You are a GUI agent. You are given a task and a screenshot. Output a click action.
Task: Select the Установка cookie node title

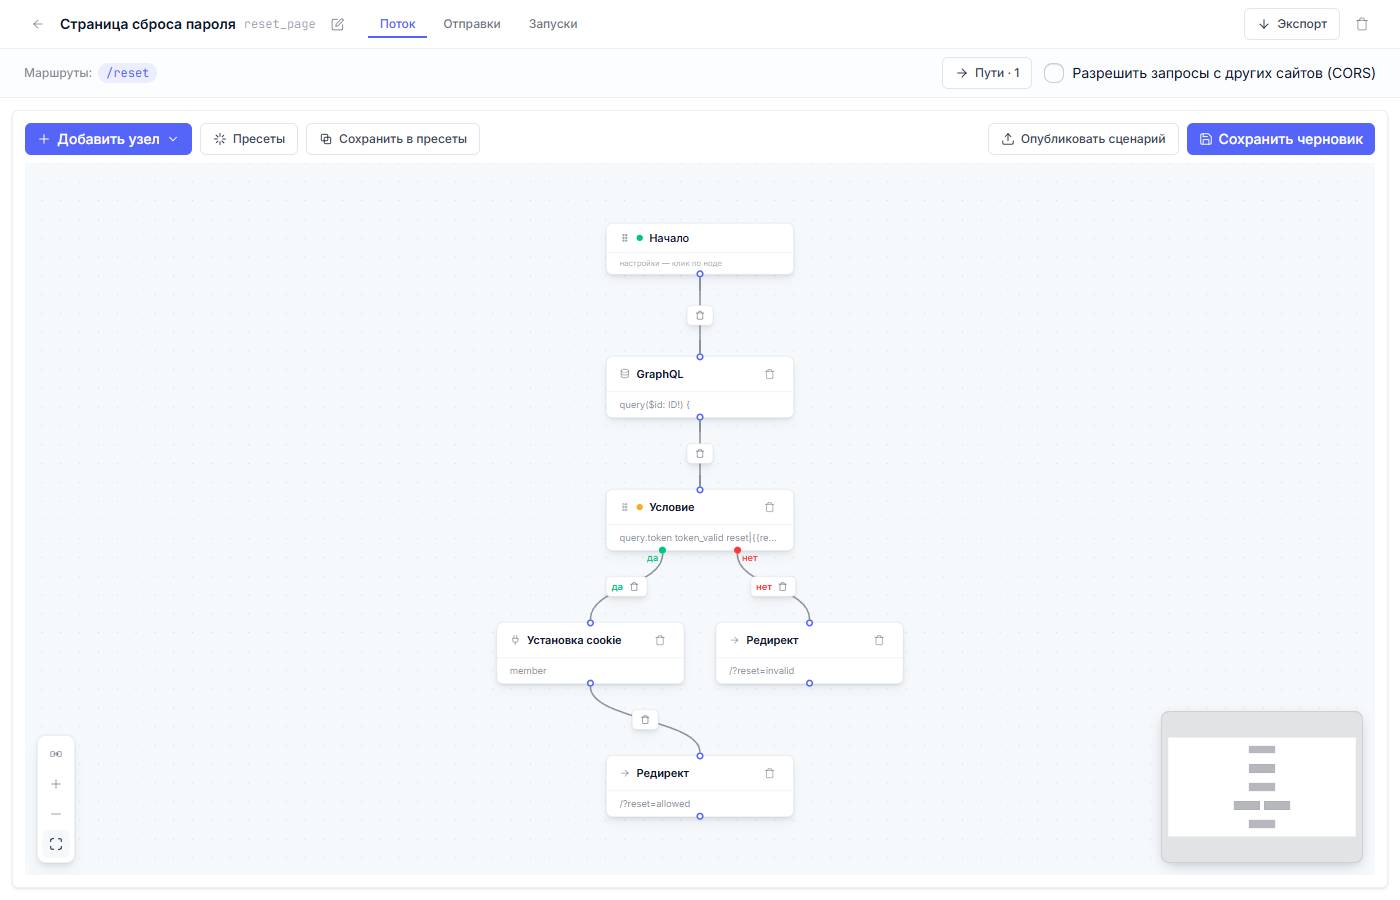pos(574,640)
